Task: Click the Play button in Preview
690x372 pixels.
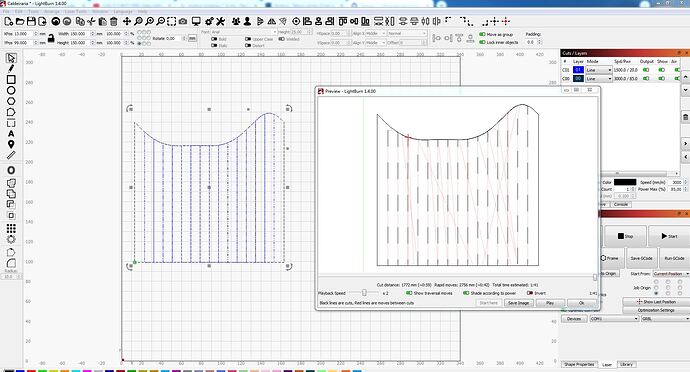Action: point(550,303)
